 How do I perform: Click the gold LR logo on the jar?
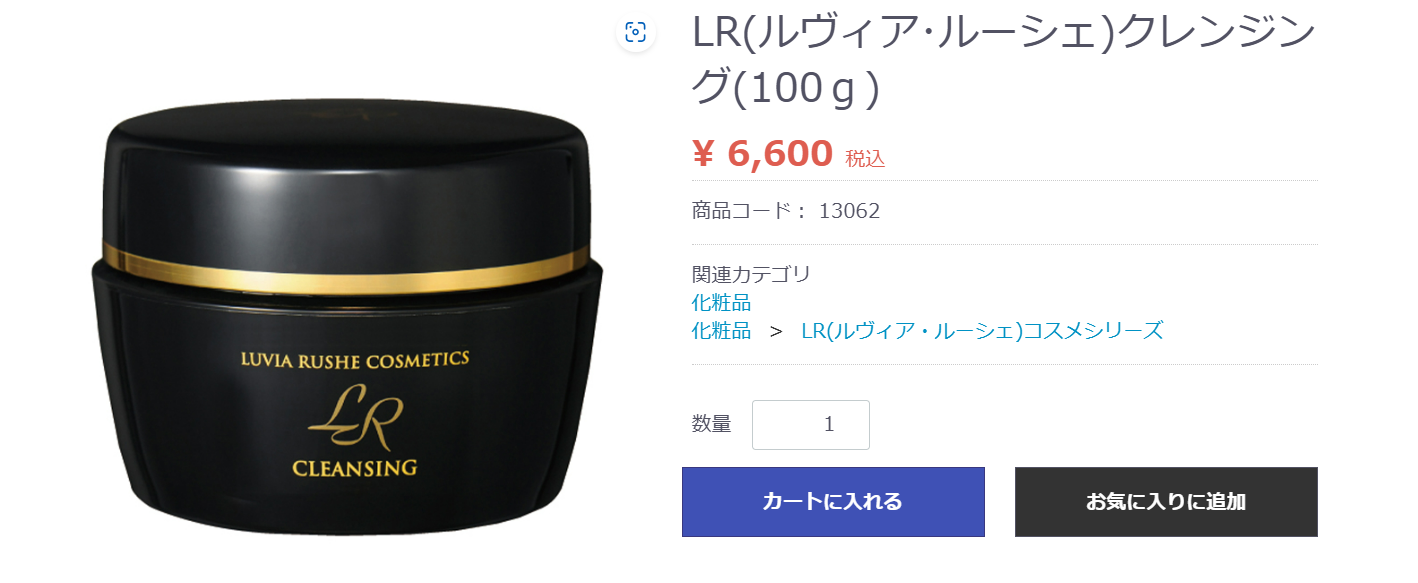(355, 418)
